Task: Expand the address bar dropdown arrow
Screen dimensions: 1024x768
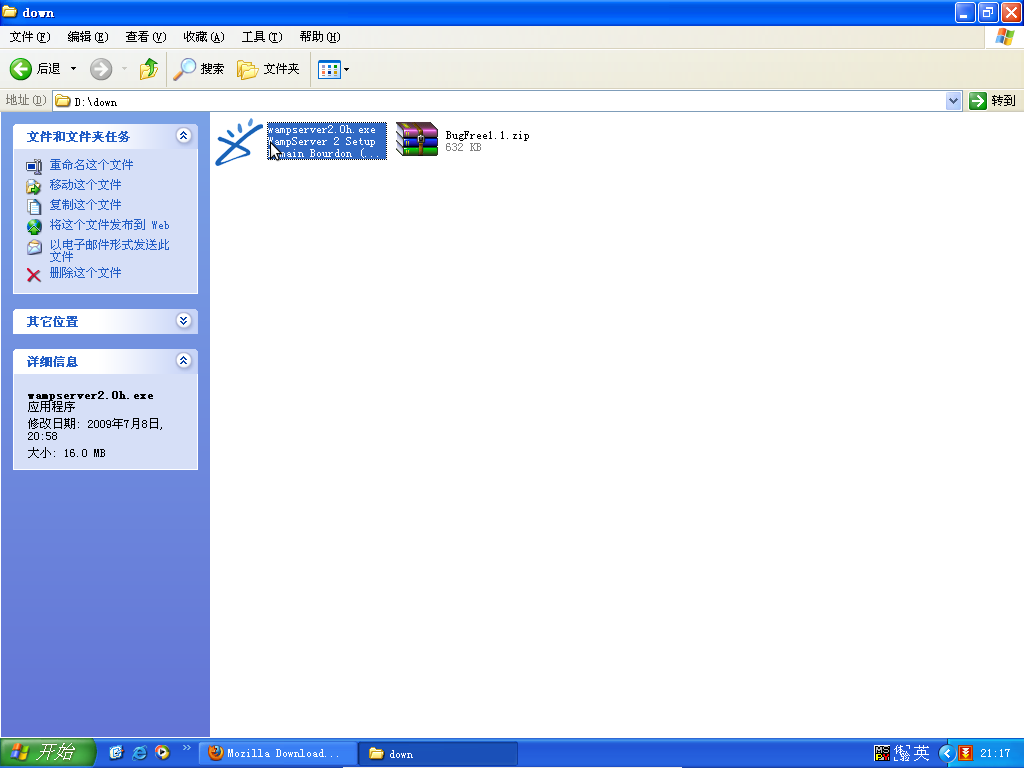Action: pos(953,101)
